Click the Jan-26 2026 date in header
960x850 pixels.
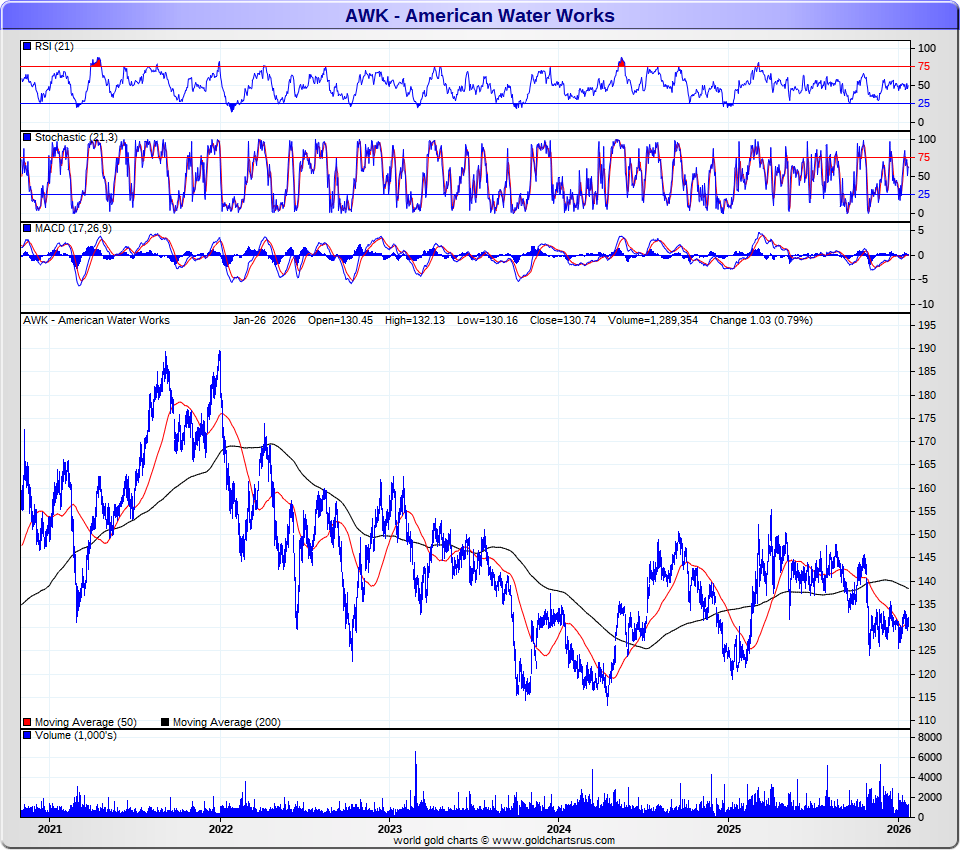coord(264,320)
